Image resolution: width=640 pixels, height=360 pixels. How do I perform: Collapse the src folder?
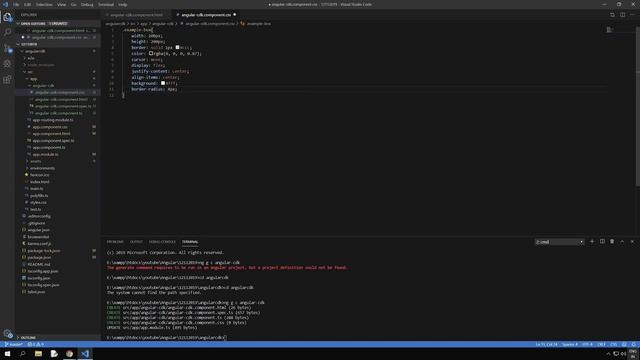pyautogui.click(x=57, y=72)
